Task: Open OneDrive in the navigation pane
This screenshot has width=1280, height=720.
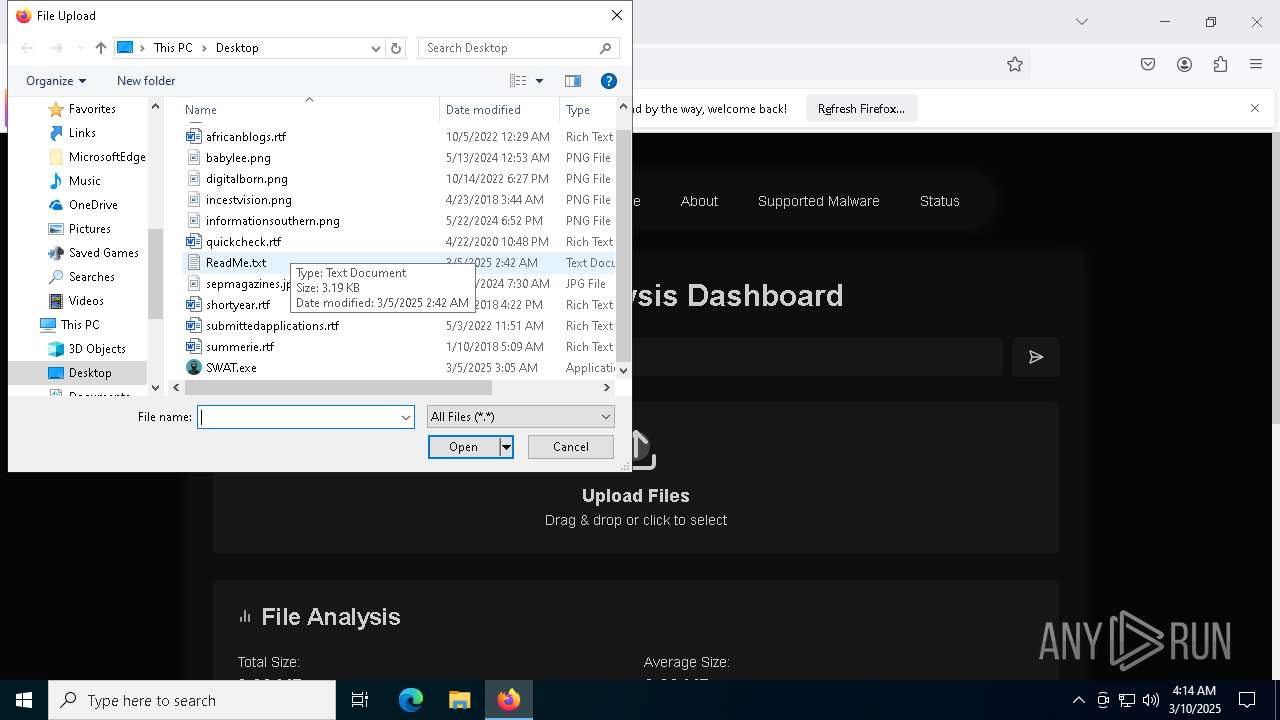Action: 93,205
